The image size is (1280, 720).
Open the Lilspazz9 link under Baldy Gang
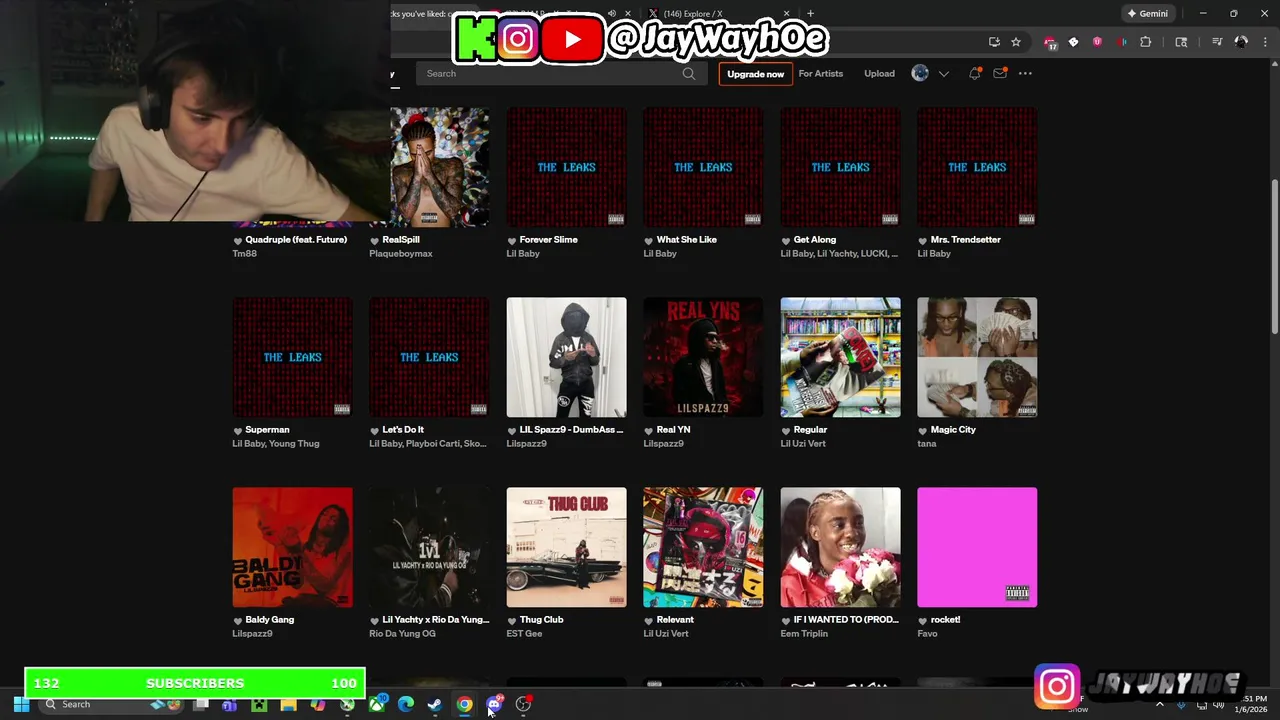(x=252, y=634)
